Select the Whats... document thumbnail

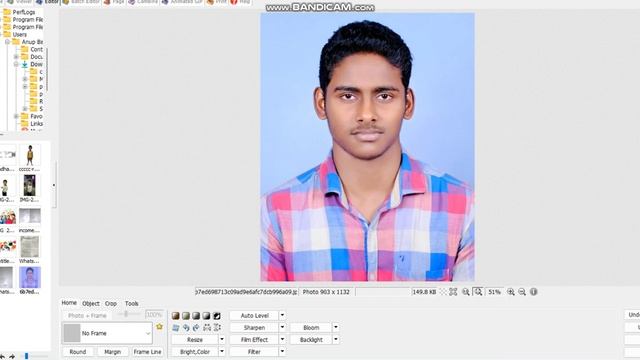click(x=29, y=250)
